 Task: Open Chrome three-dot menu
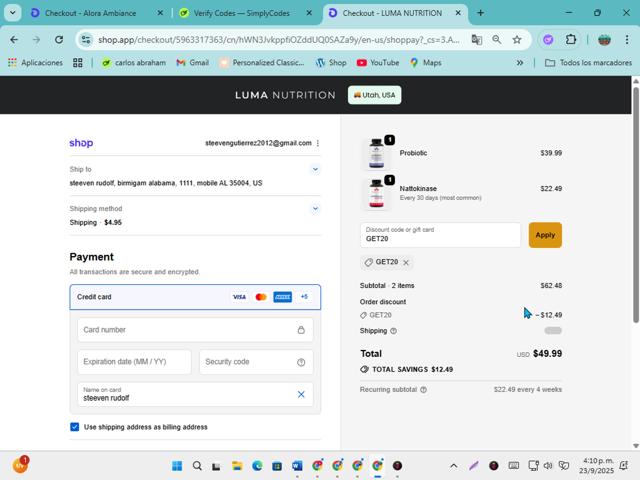tap(627, 40)
